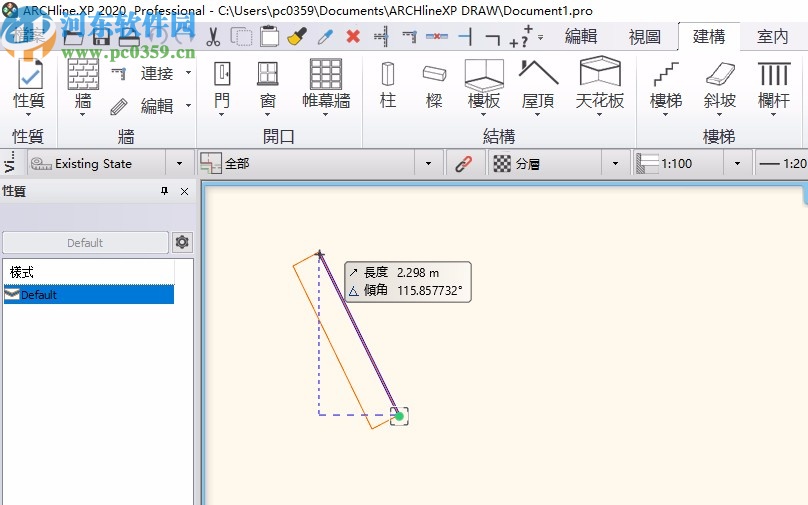Open the 視圖 ribbon tab
Screen dimensions: 808x505
click(644, 37)
